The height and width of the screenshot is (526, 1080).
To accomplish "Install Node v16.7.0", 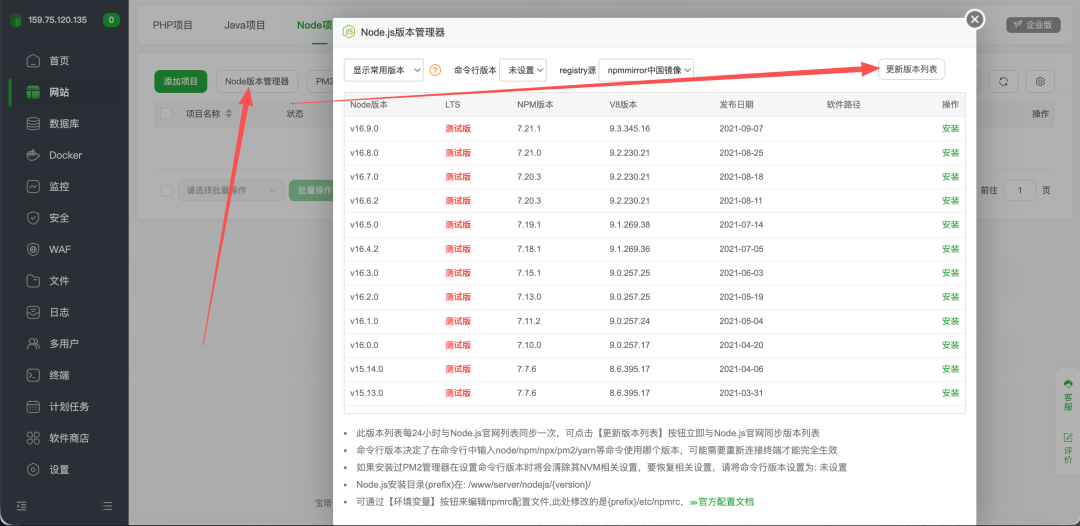I will (951, 177).
